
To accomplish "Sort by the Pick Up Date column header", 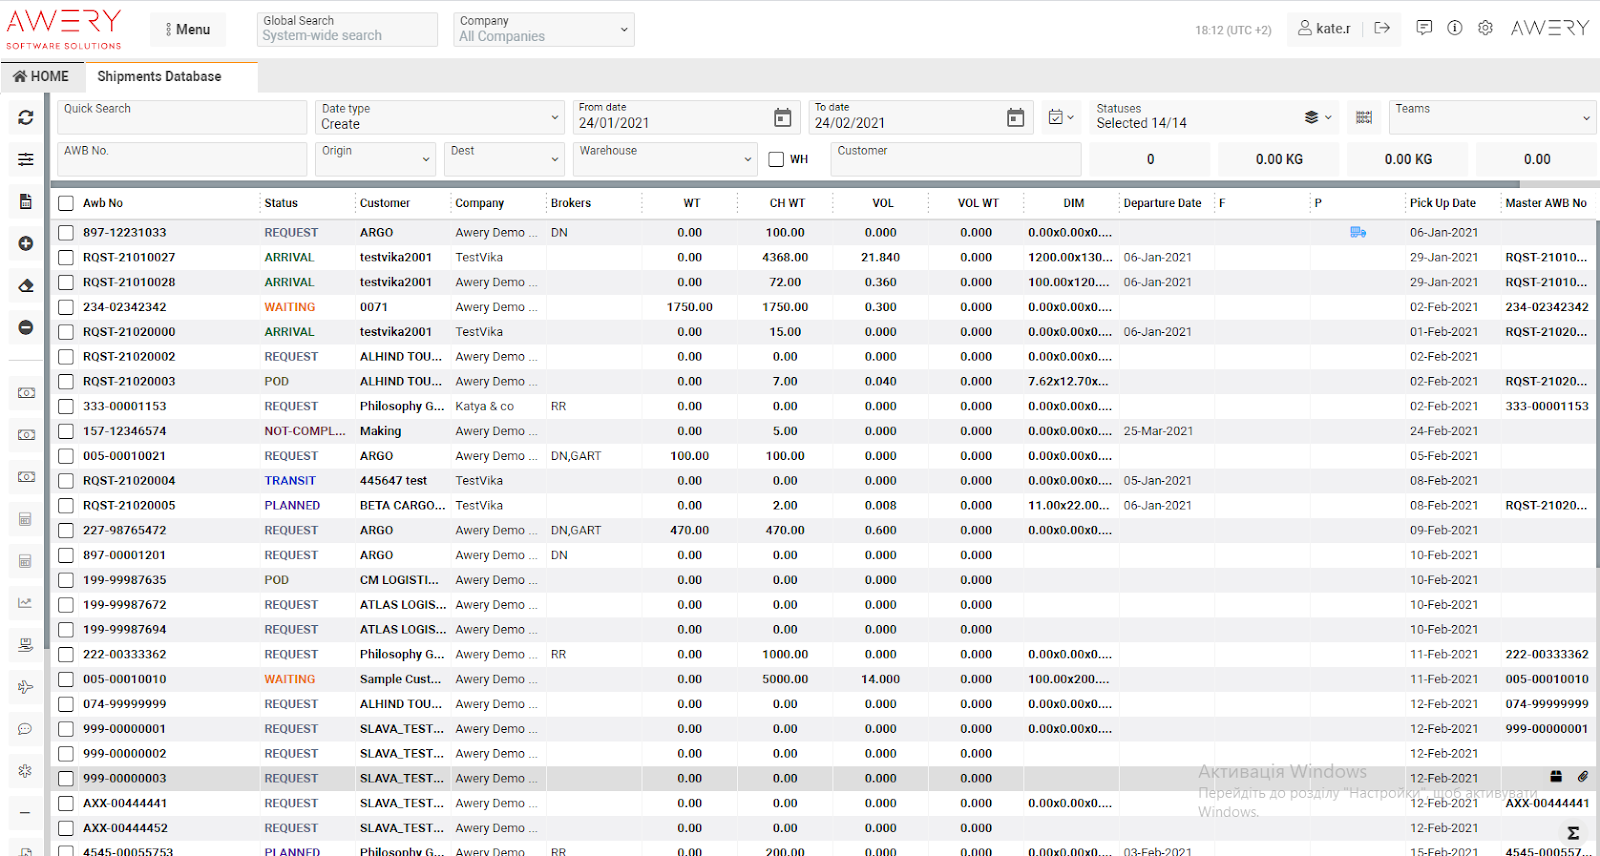I will [x=1442, y=203].
